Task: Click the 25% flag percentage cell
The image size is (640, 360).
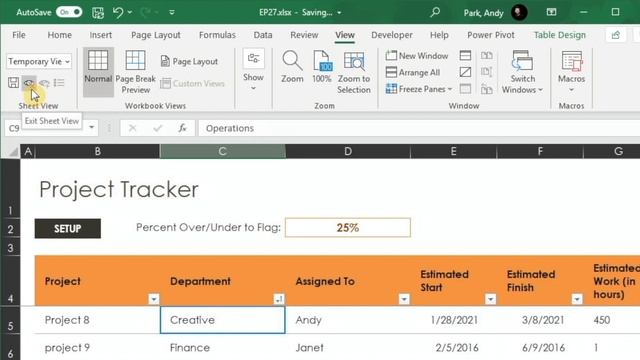Action: pyautogui.click(x=348, y=227)
